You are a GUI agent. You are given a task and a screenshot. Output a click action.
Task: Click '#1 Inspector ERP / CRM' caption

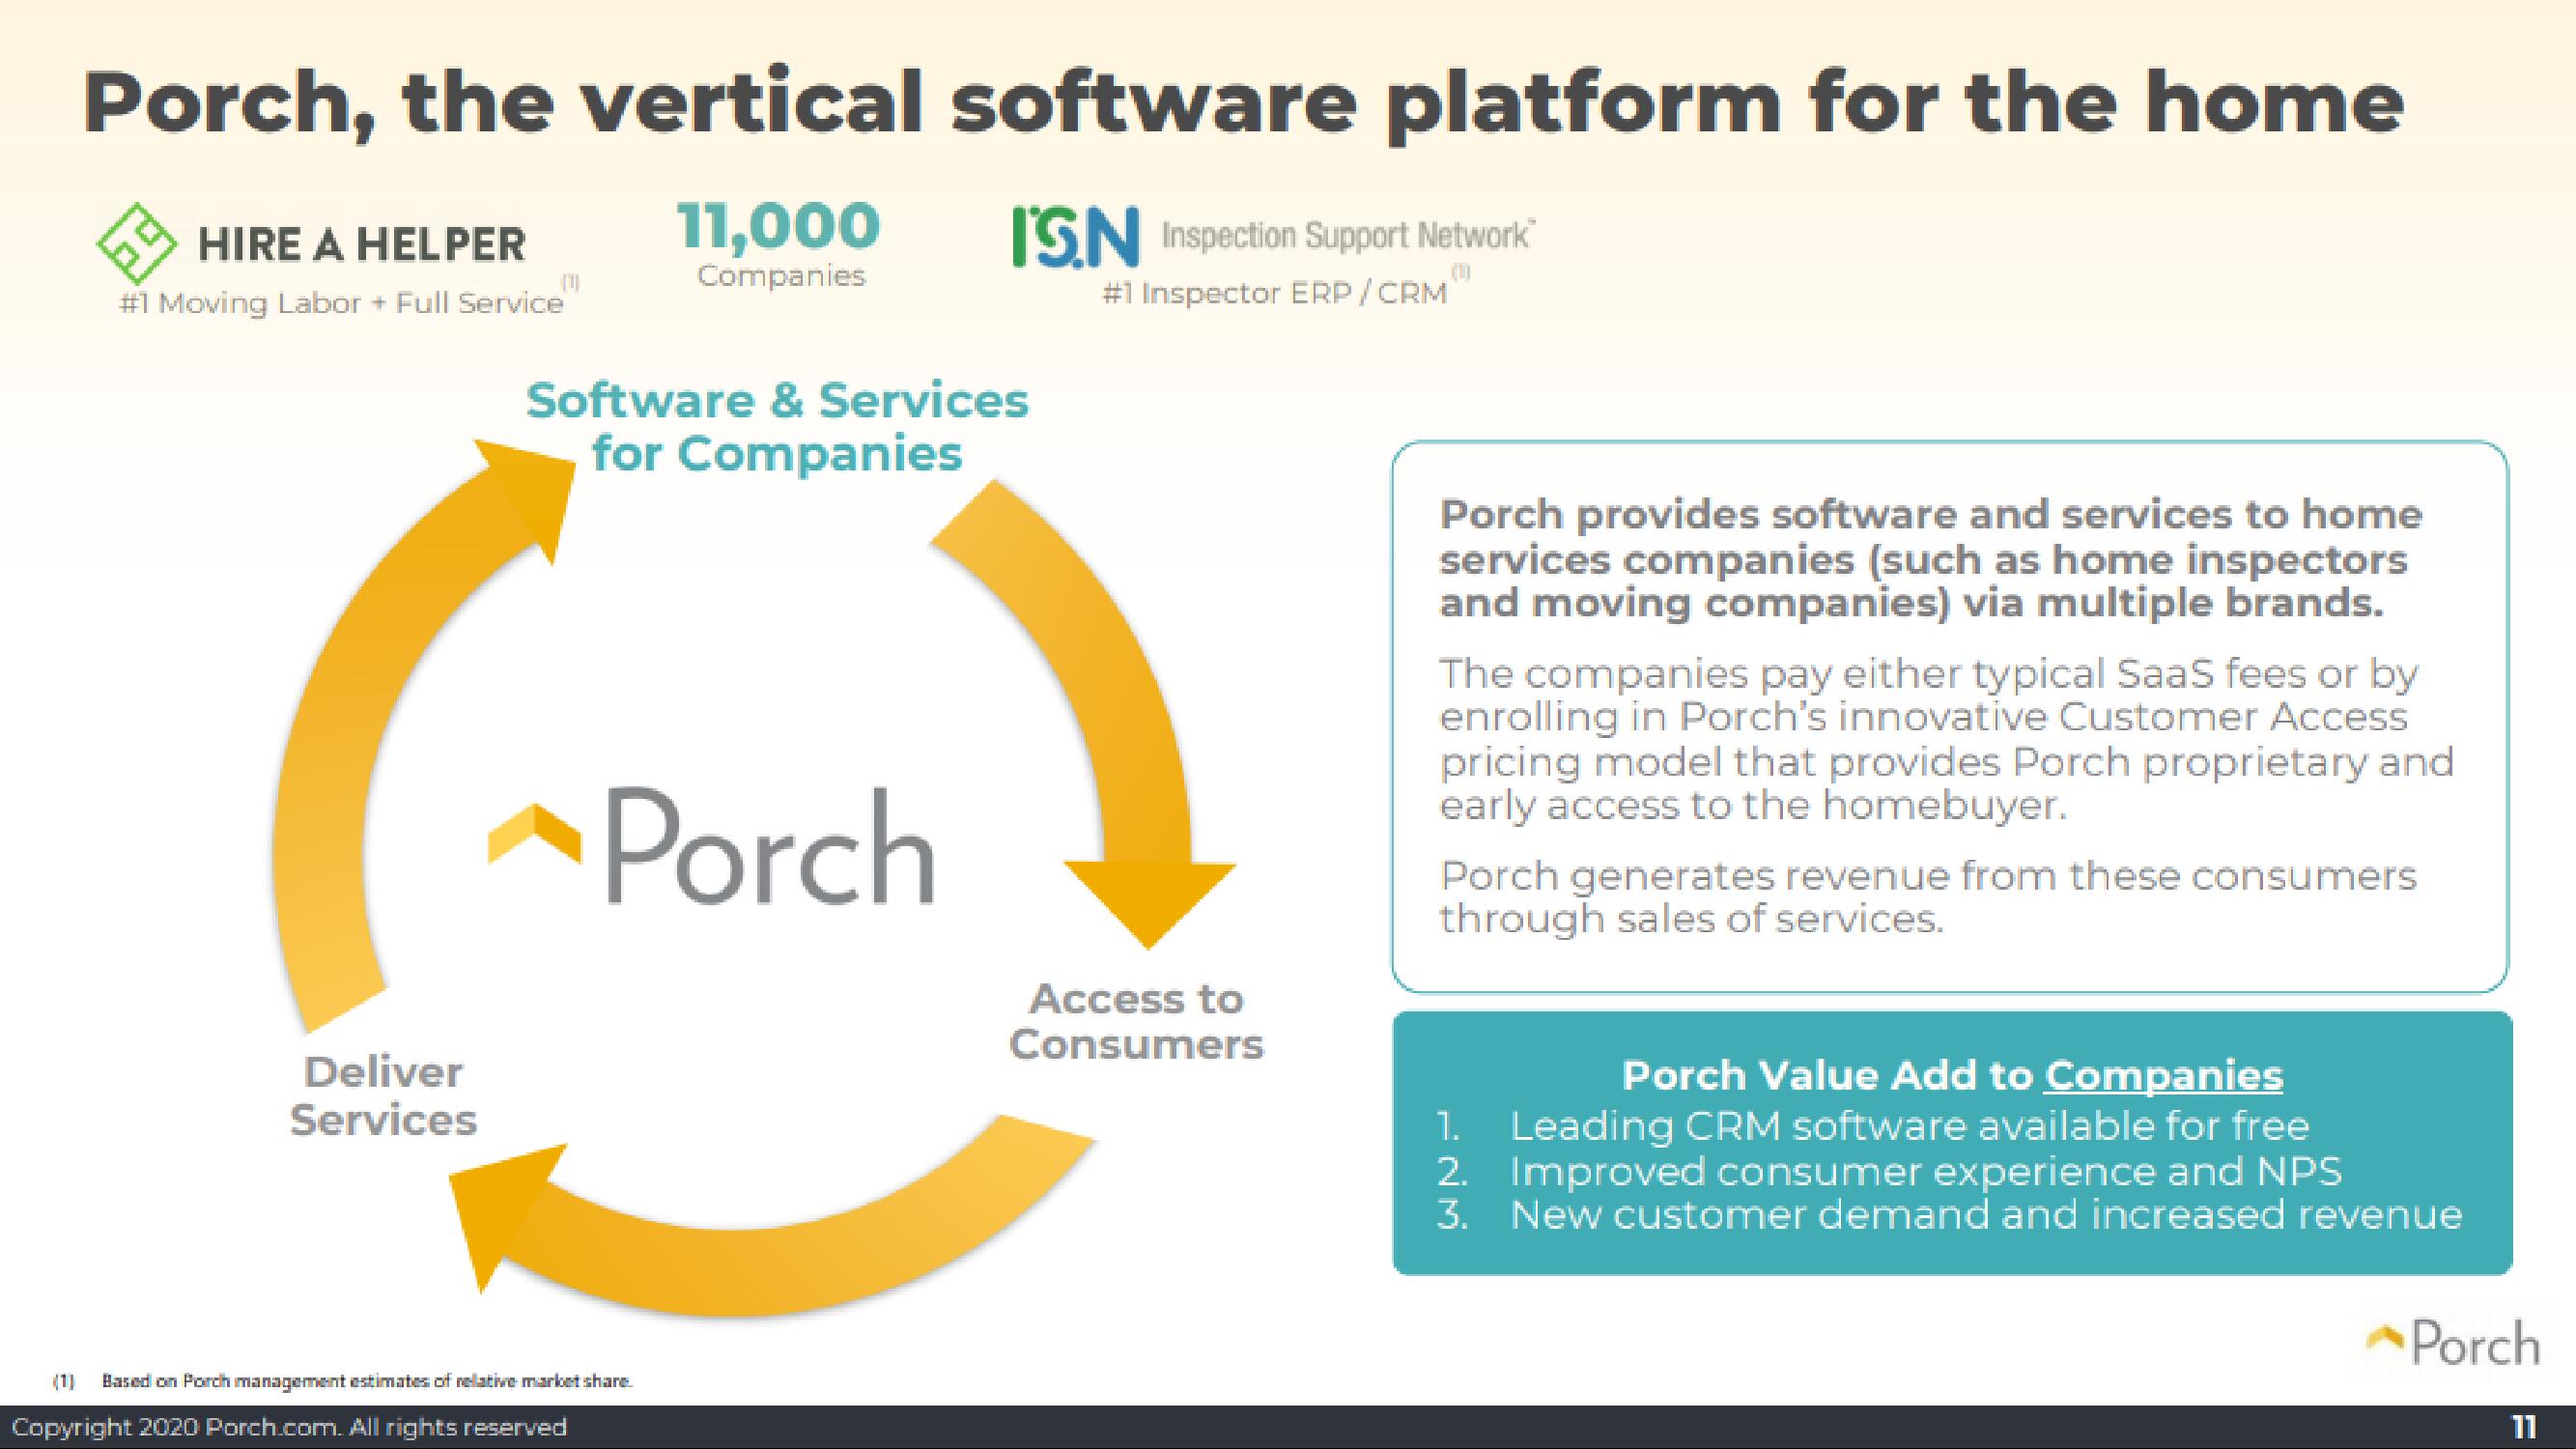1275,293
